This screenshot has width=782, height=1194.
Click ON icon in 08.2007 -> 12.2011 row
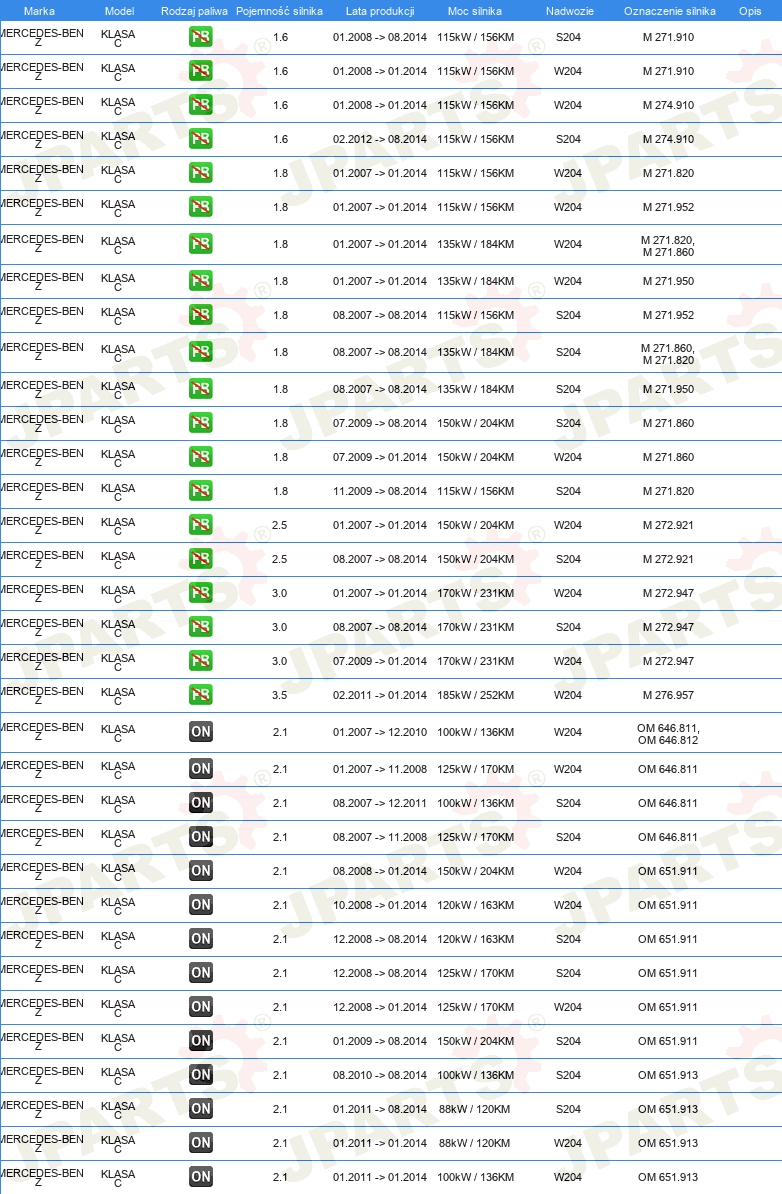pos(200,803)
